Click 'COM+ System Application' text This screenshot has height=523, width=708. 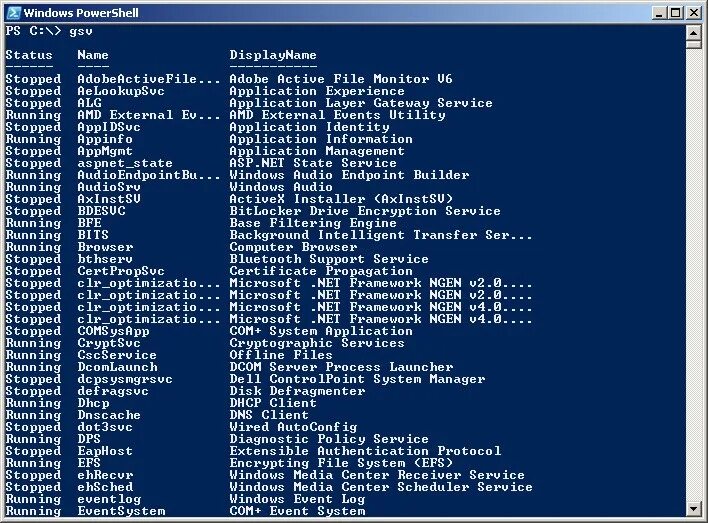[321, 331]
